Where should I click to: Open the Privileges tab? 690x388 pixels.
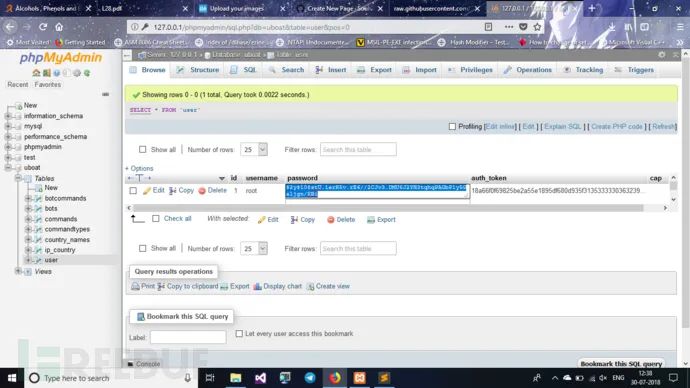(470, 70)
